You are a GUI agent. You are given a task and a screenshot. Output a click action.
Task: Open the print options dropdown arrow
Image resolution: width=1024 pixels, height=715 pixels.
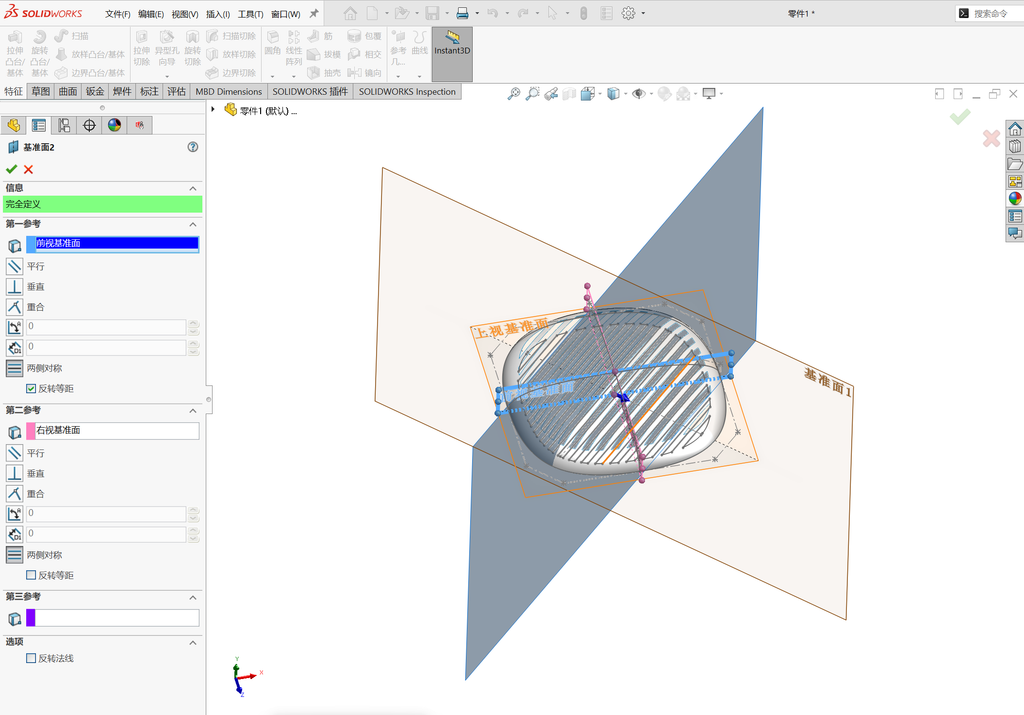tap(477, 13)
